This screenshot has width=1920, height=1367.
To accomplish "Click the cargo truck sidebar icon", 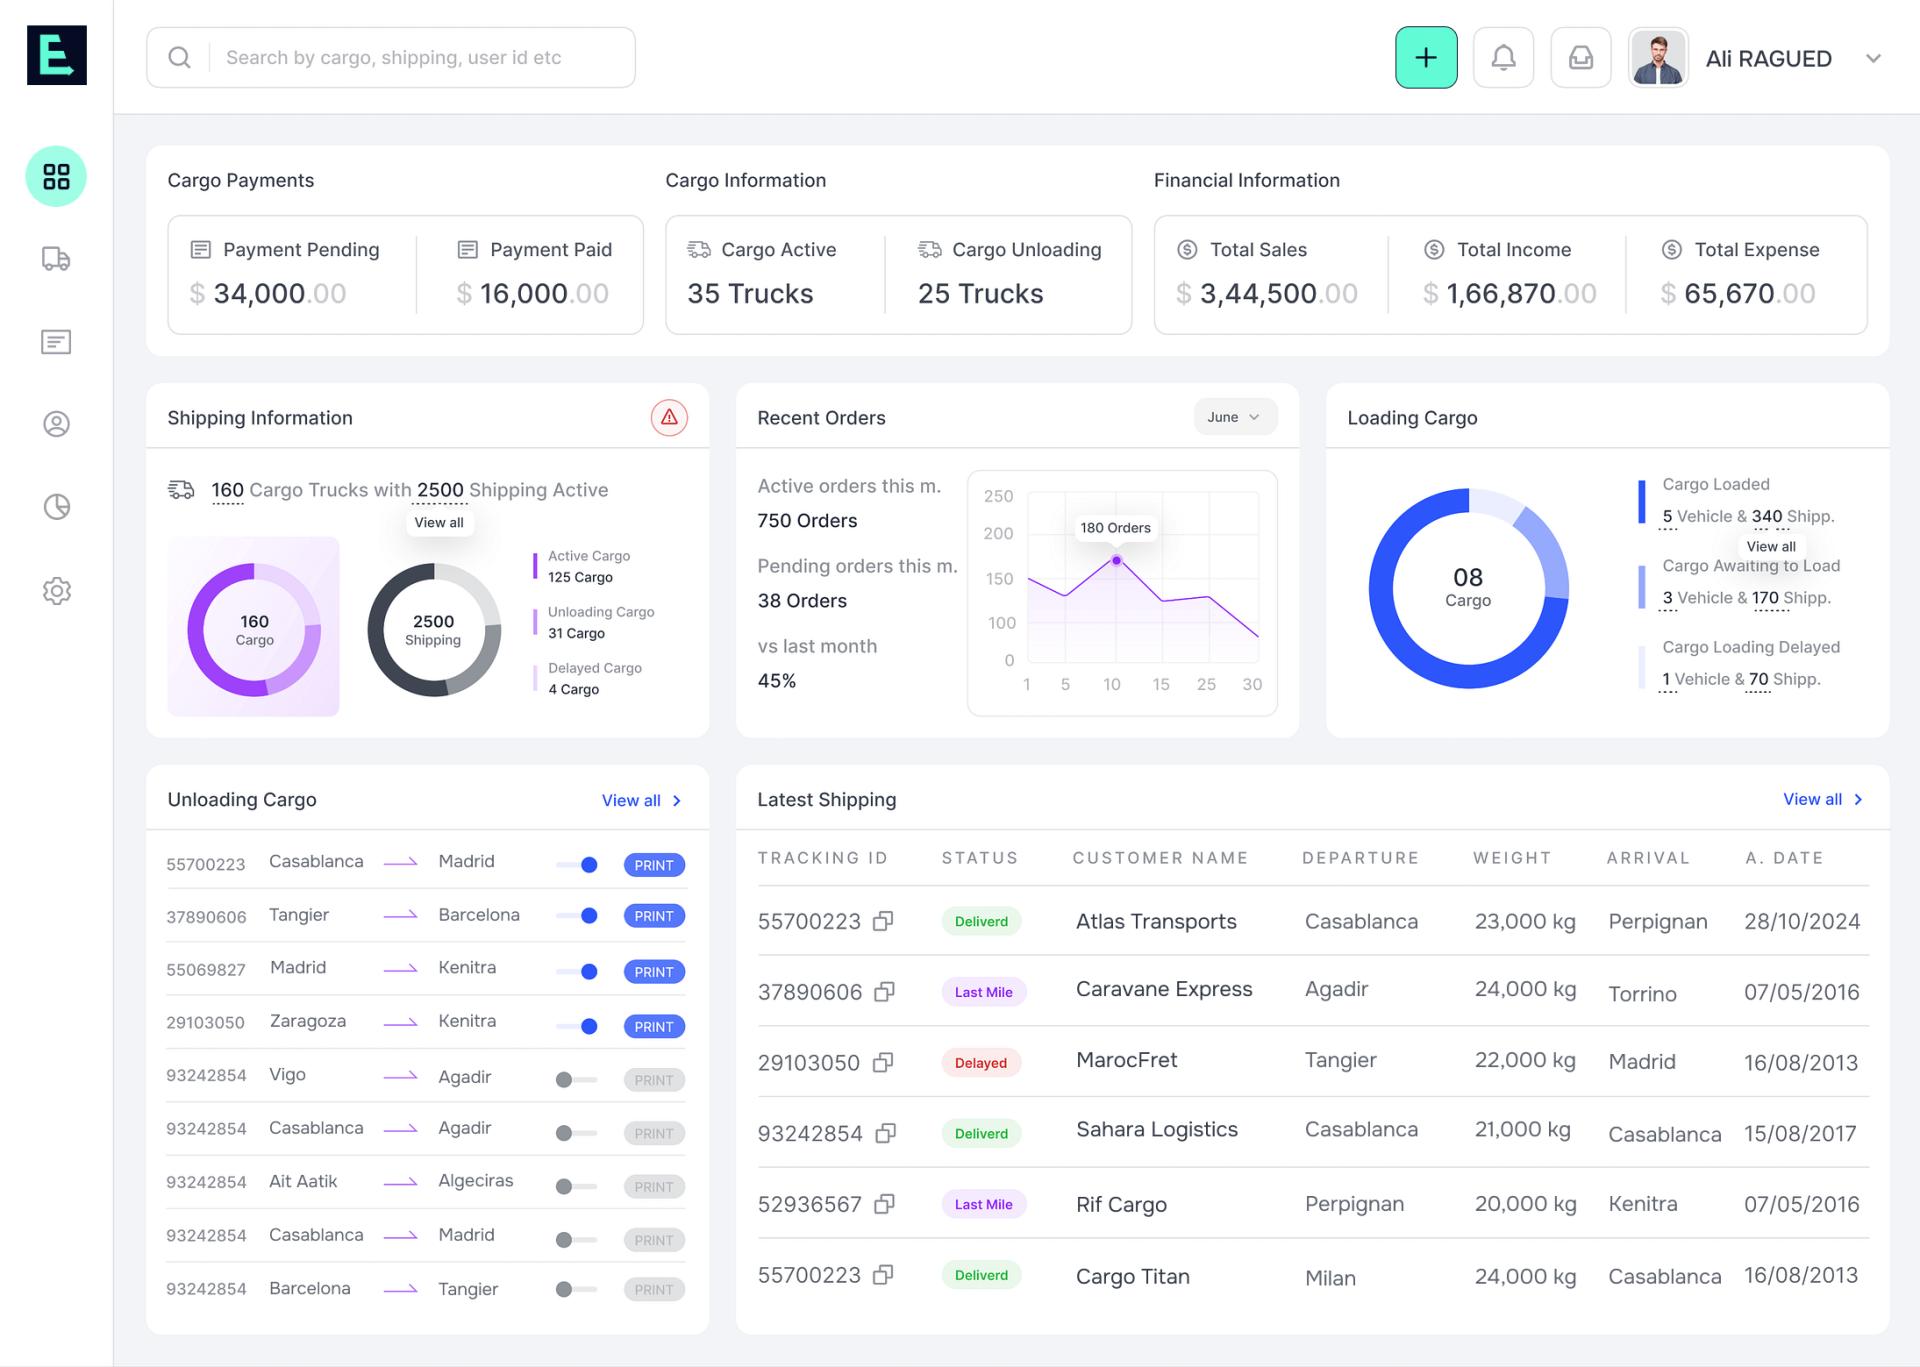I will pyautogui.click(x=55, y=259).
